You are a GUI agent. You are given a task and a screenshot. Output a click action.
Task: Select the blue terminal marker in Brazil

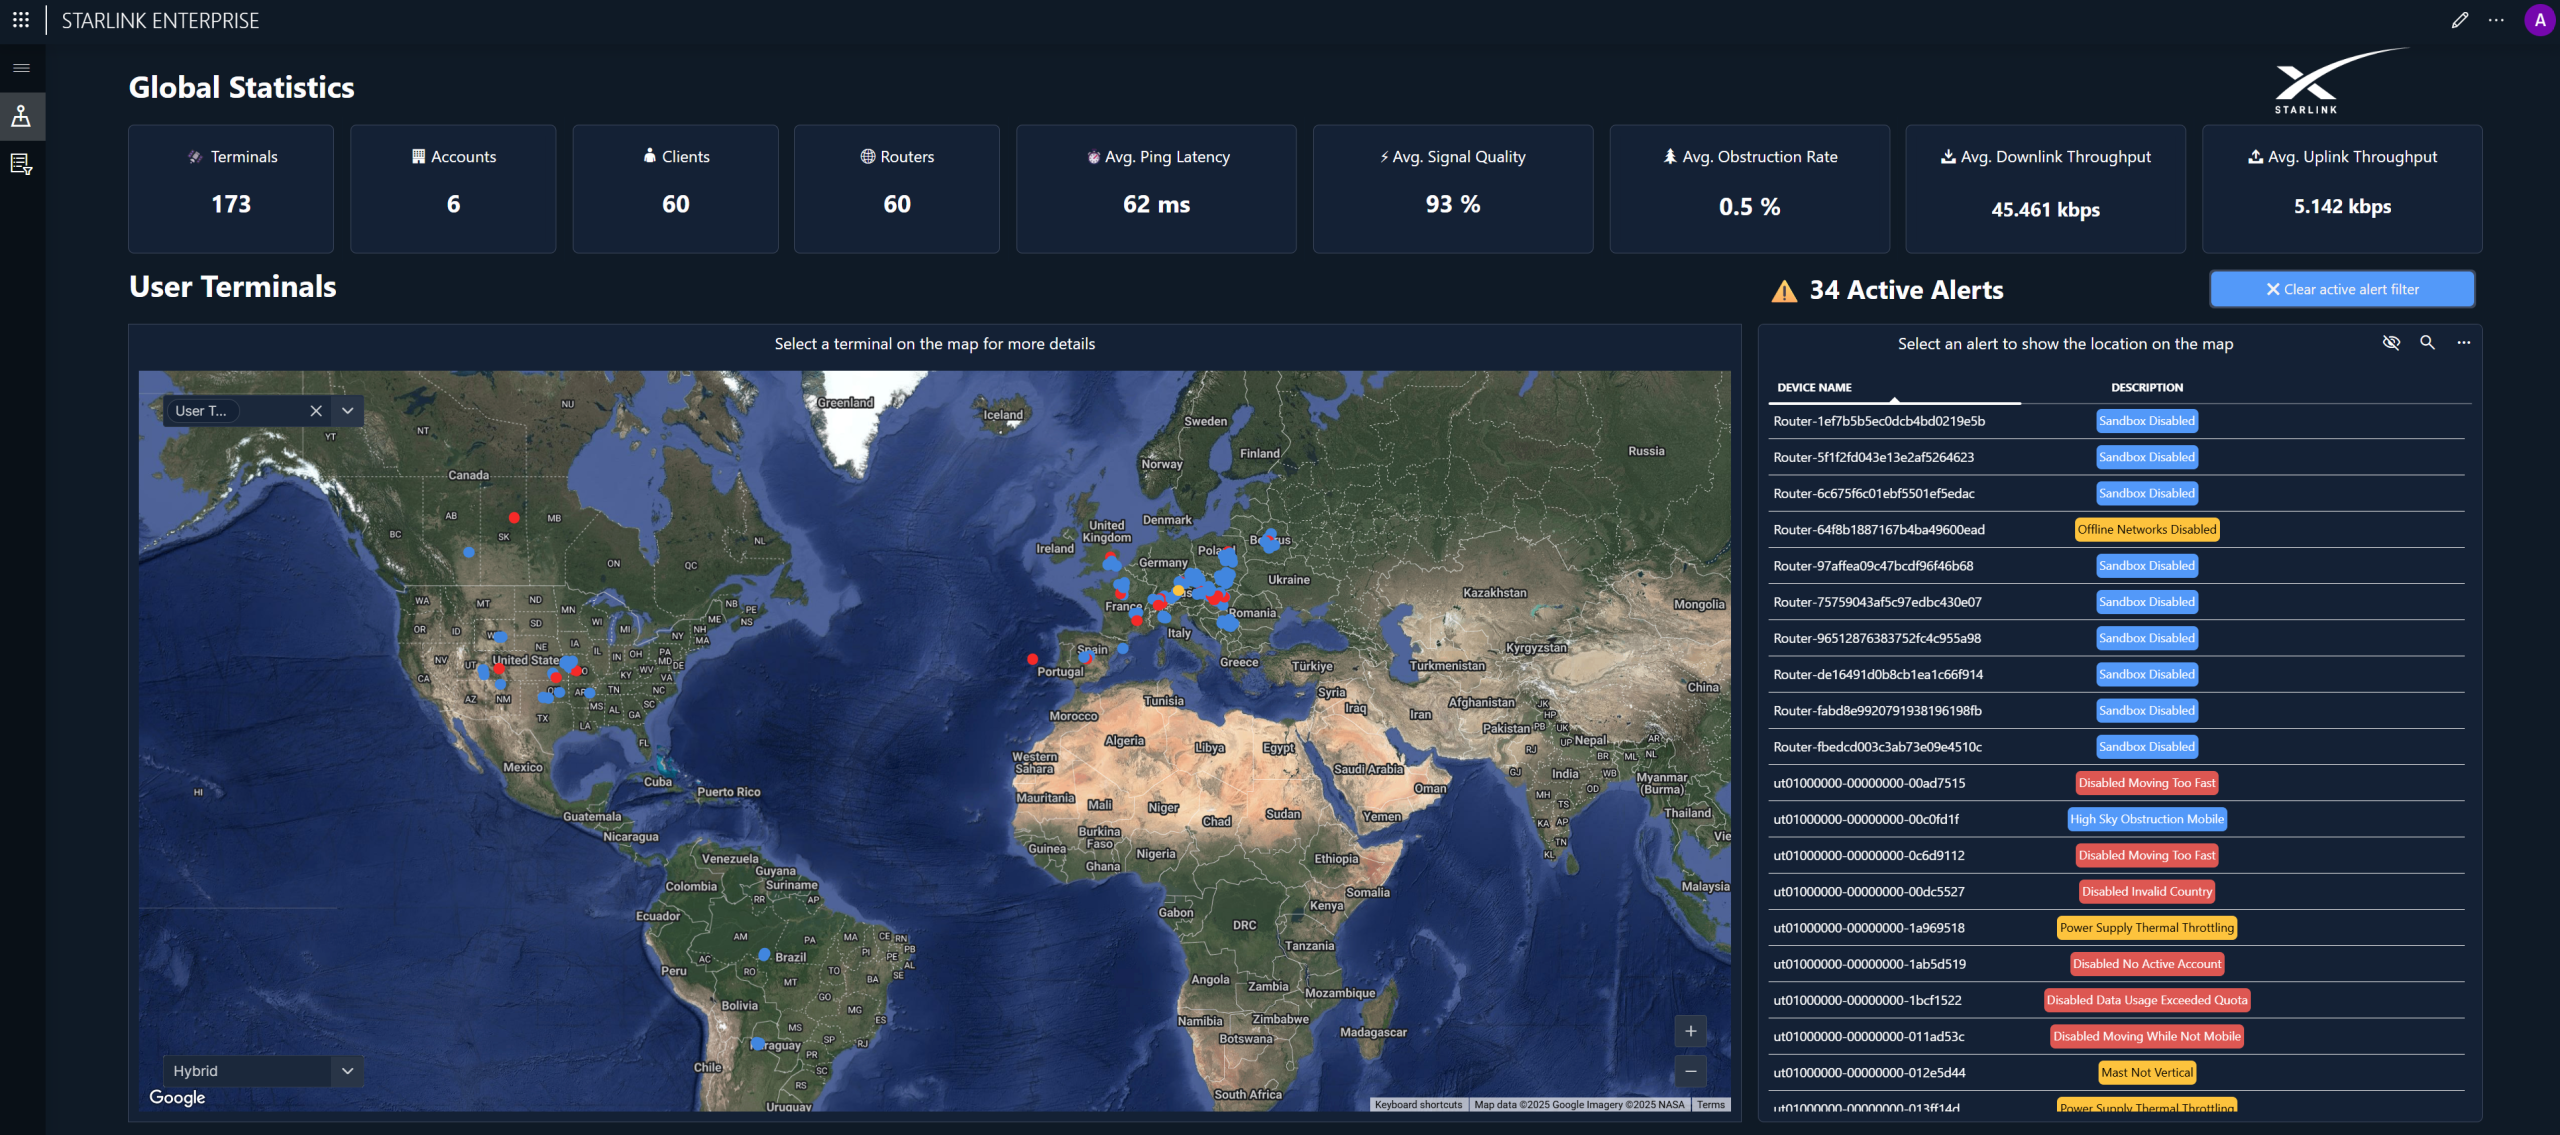(764, 954)
